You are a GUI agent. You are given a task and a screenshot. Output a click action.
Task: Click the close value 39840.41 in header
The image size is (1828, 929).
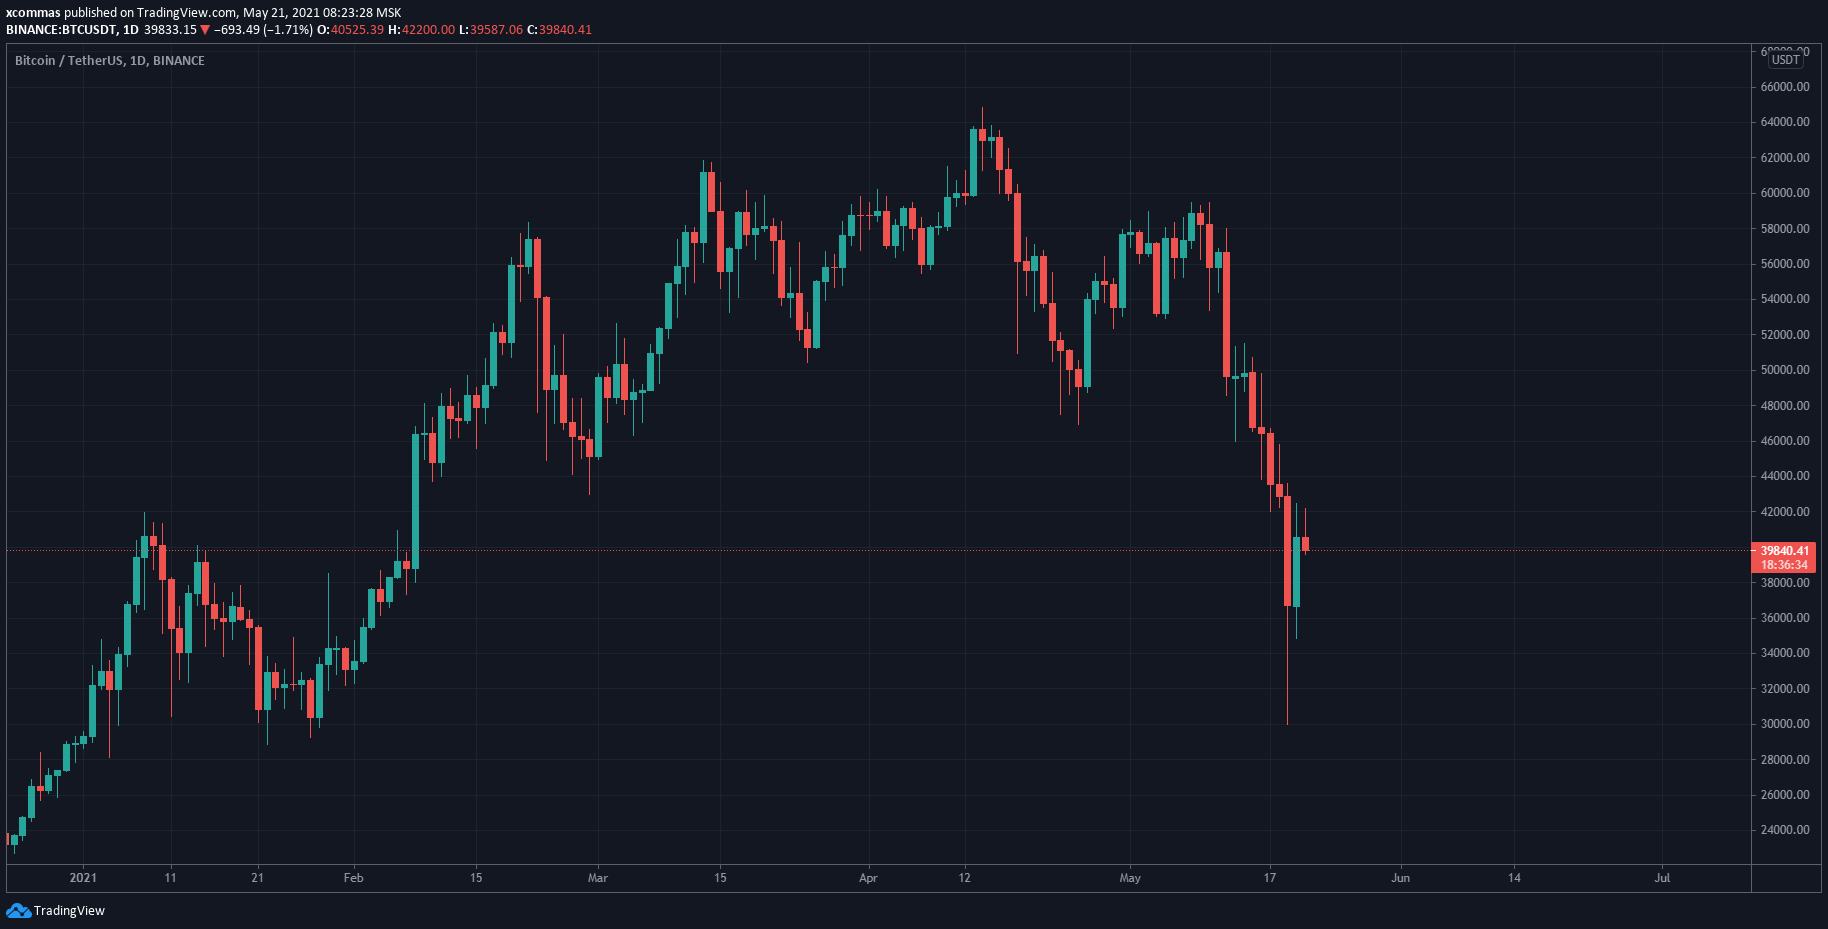click(x=565, y=30)
